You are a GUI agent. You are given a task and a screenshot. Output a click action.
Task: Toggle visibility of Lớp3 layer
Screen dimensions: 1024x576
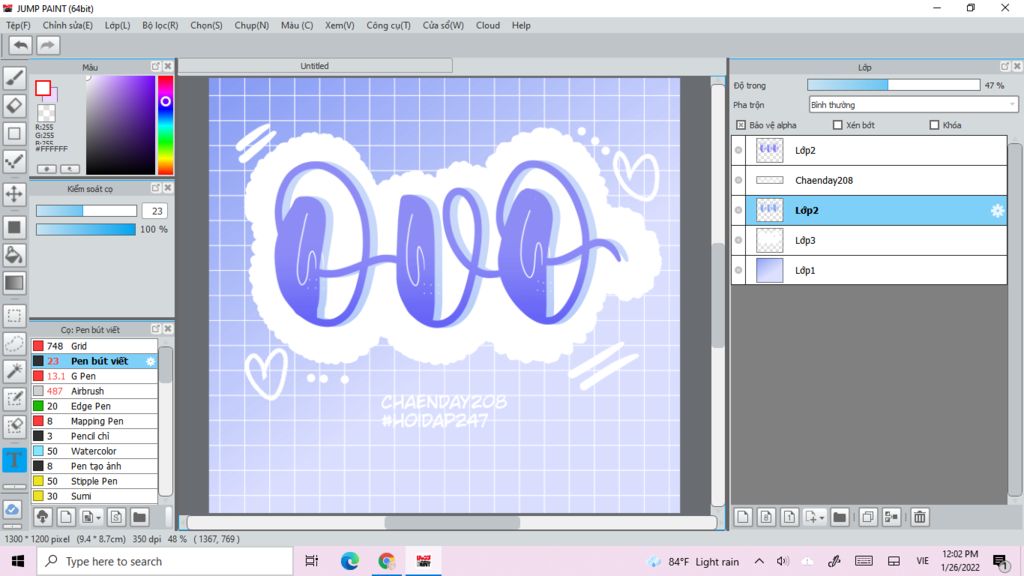739,240
